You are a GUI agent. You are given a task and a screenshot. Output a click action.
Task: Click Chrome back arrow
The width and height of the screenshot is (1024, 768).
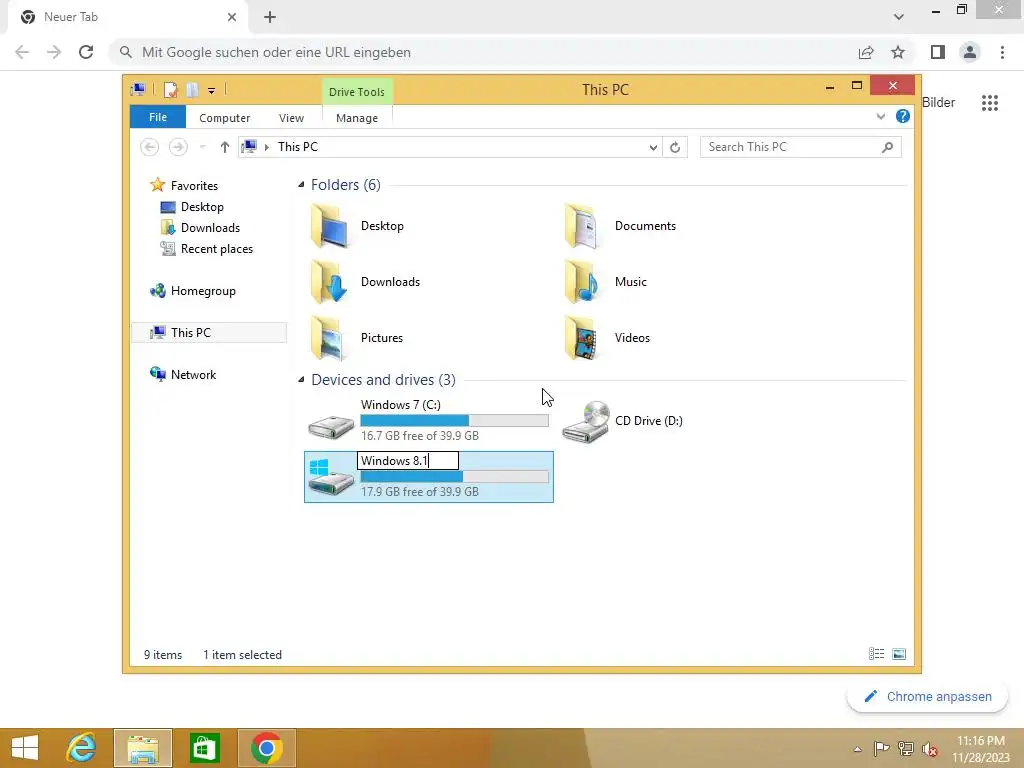[22, 52]
